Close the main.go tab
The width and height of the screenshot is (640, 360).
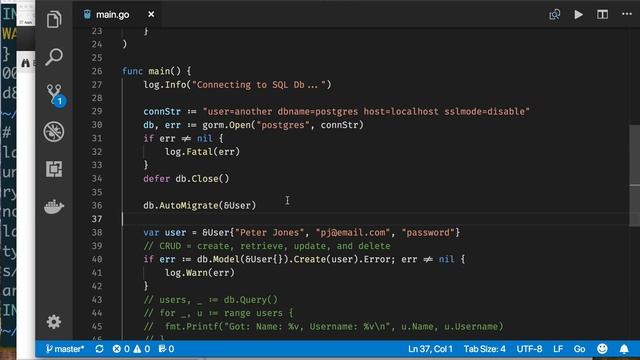pyautogui.click(x=151, y=14)
